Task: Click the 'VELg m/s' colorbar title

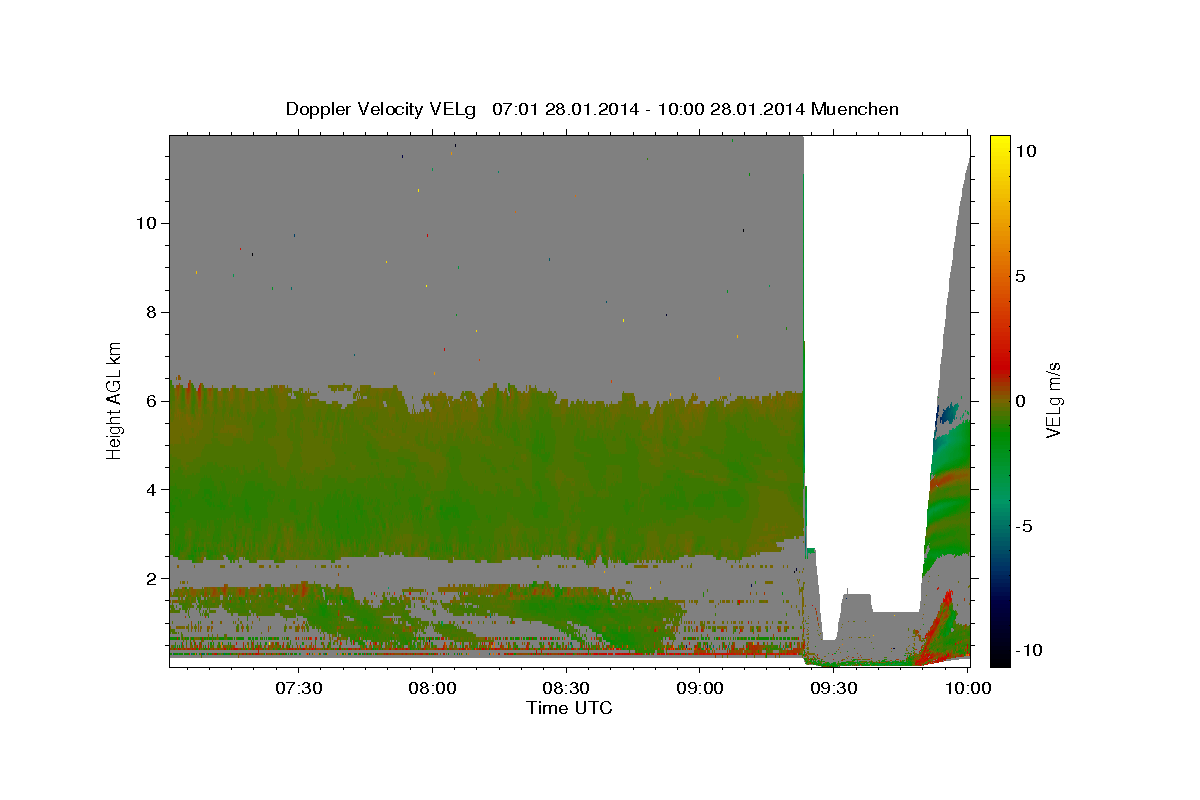Action: (1054, 400)
